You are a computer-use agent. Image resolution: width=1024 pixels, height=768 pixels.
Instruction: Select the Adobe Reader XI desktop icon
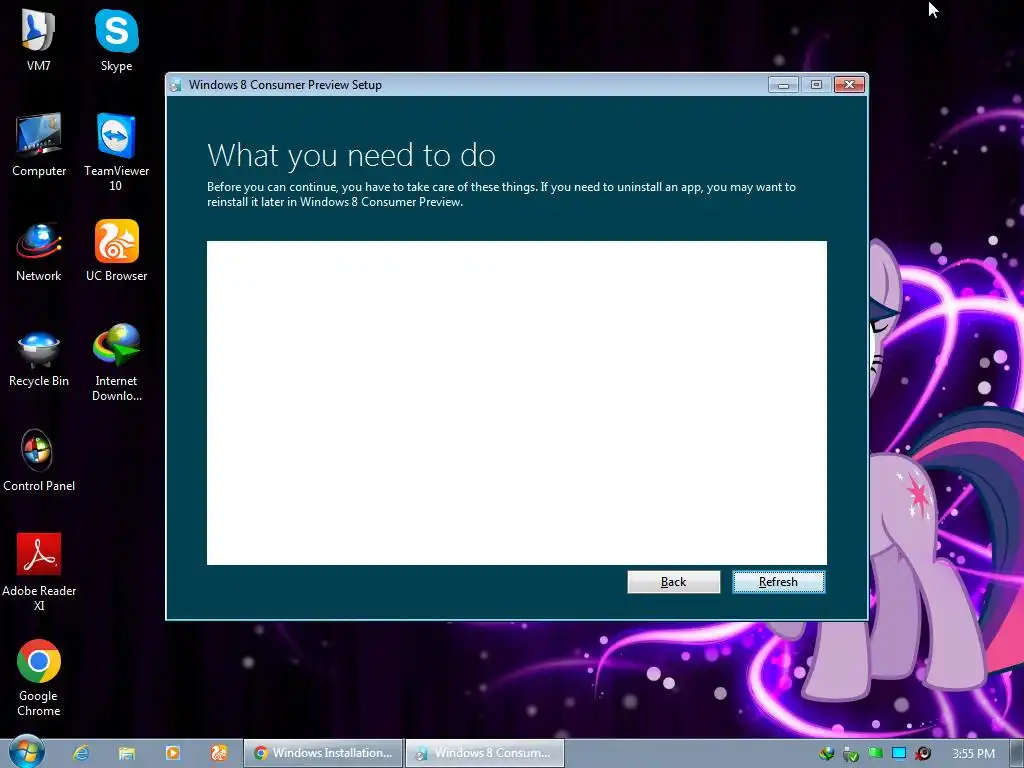[39, 572]
